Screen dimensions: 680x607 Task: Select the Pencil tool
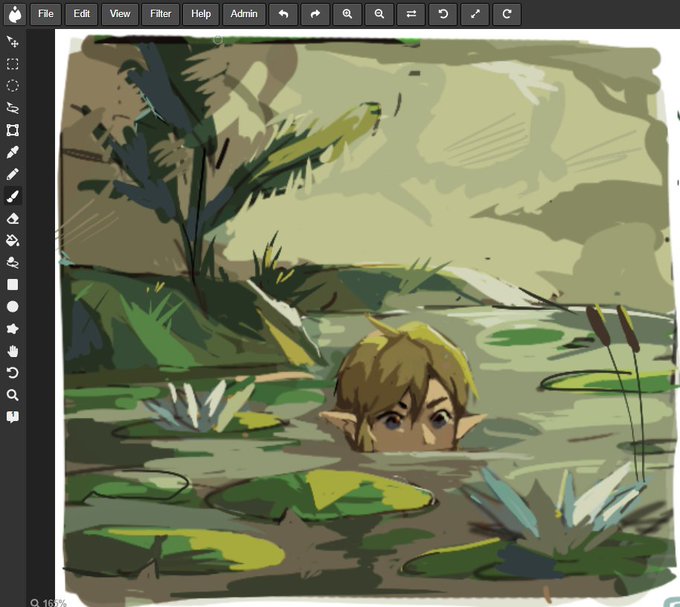13,174
